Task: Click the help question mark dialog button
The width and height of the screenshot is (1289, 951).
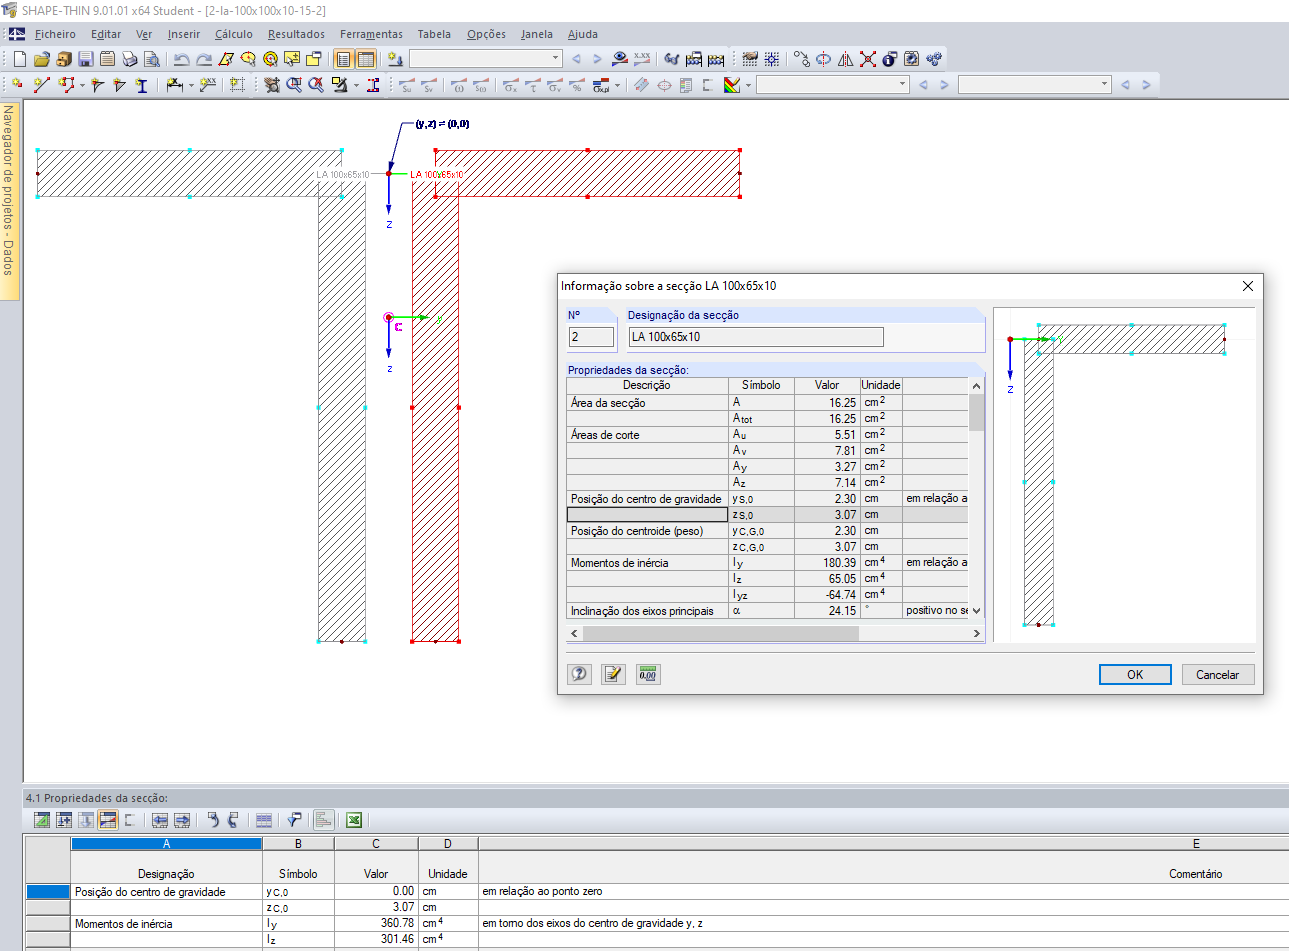Action: point(580,674)
